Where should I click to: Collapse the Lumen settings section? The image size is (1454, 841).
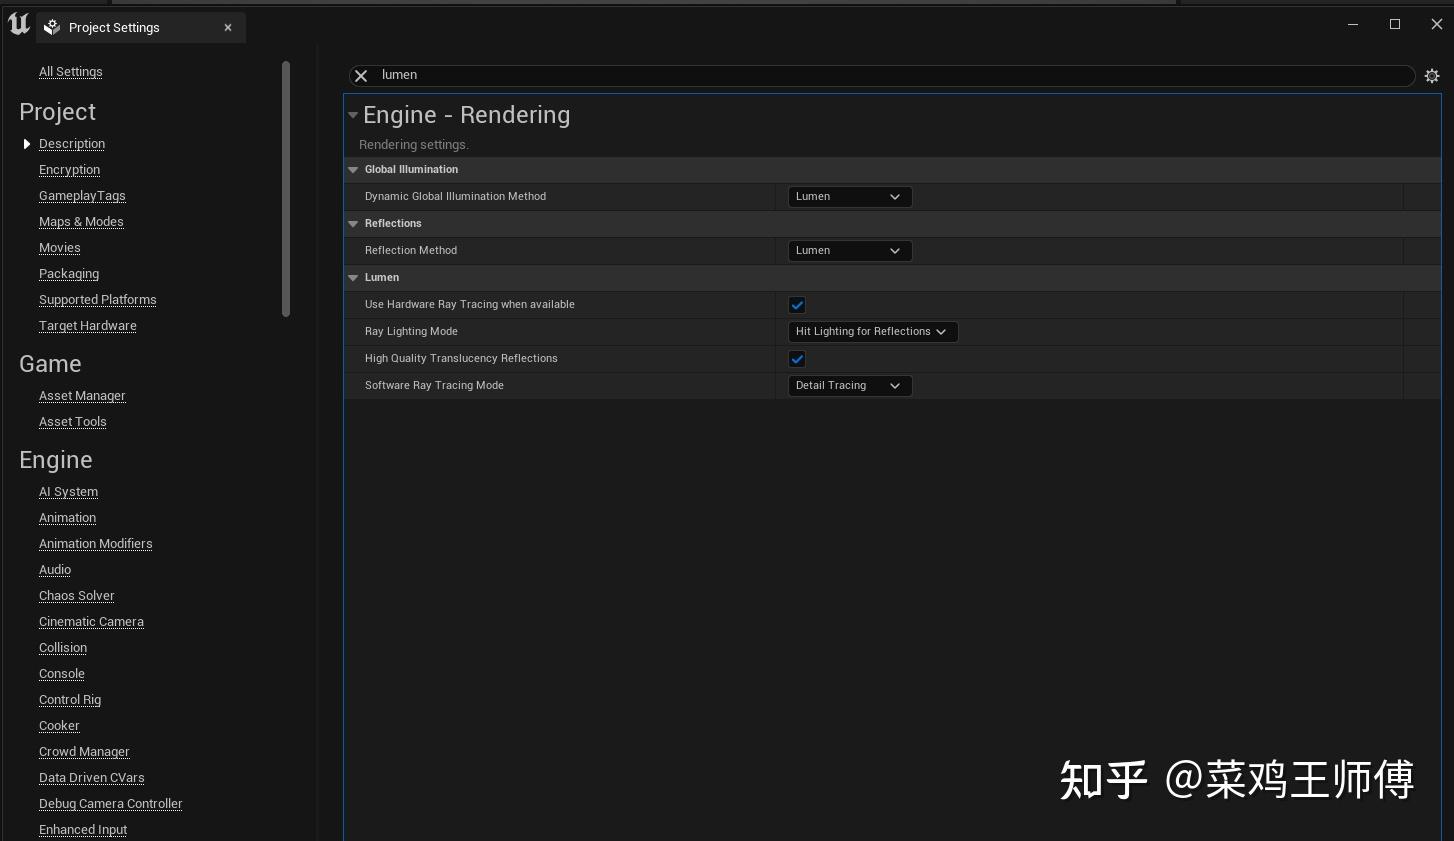pos(353,277)
